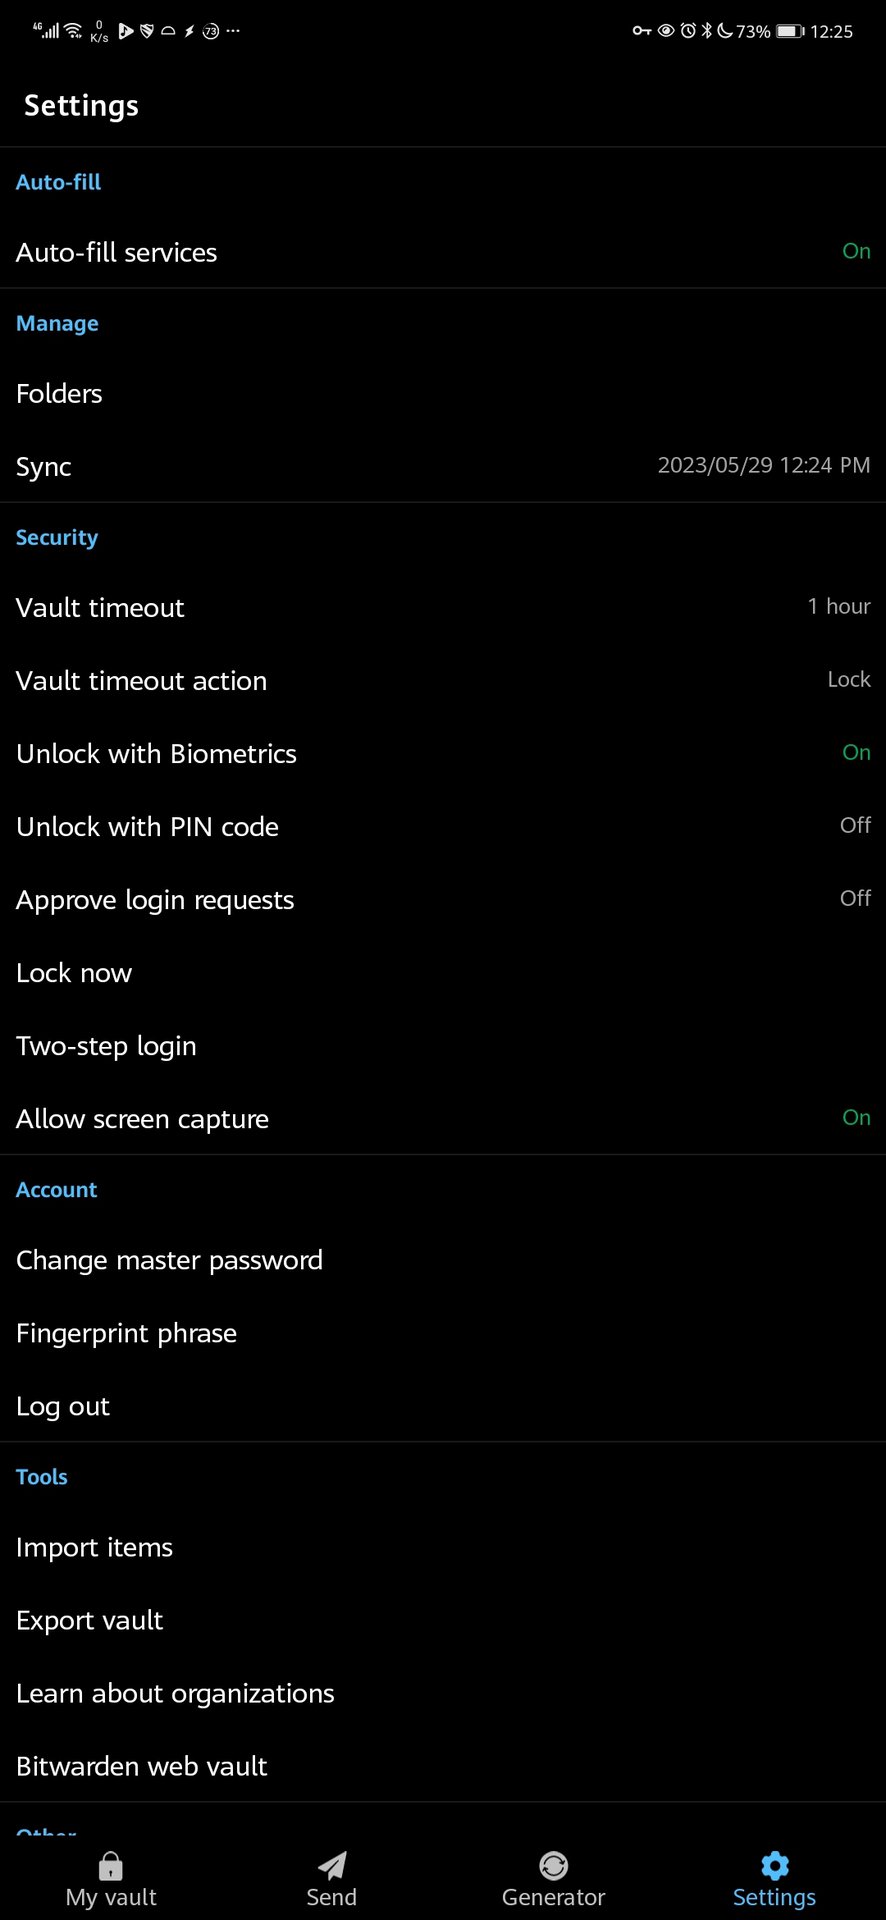Tap the Settings gear icon
Screen dimensions: 886x1920
pos(774,1866)
